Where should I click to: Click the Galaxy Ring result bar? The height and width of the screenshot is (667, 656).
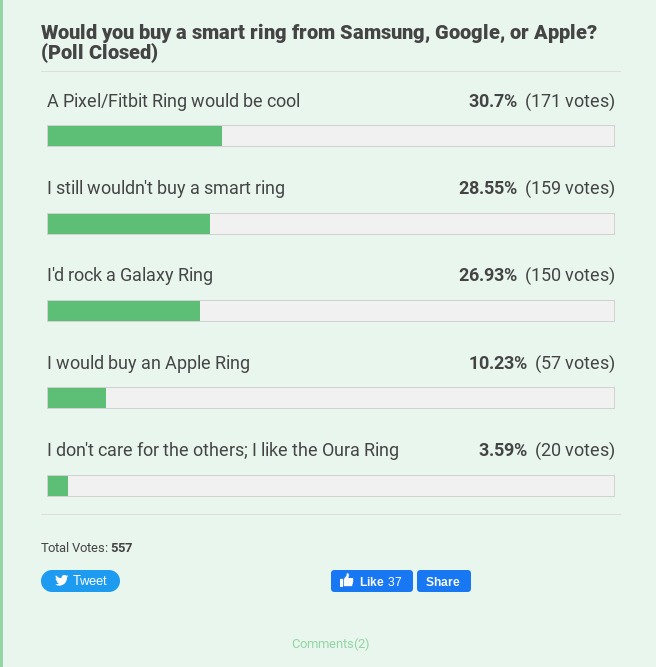coord(331,311)
